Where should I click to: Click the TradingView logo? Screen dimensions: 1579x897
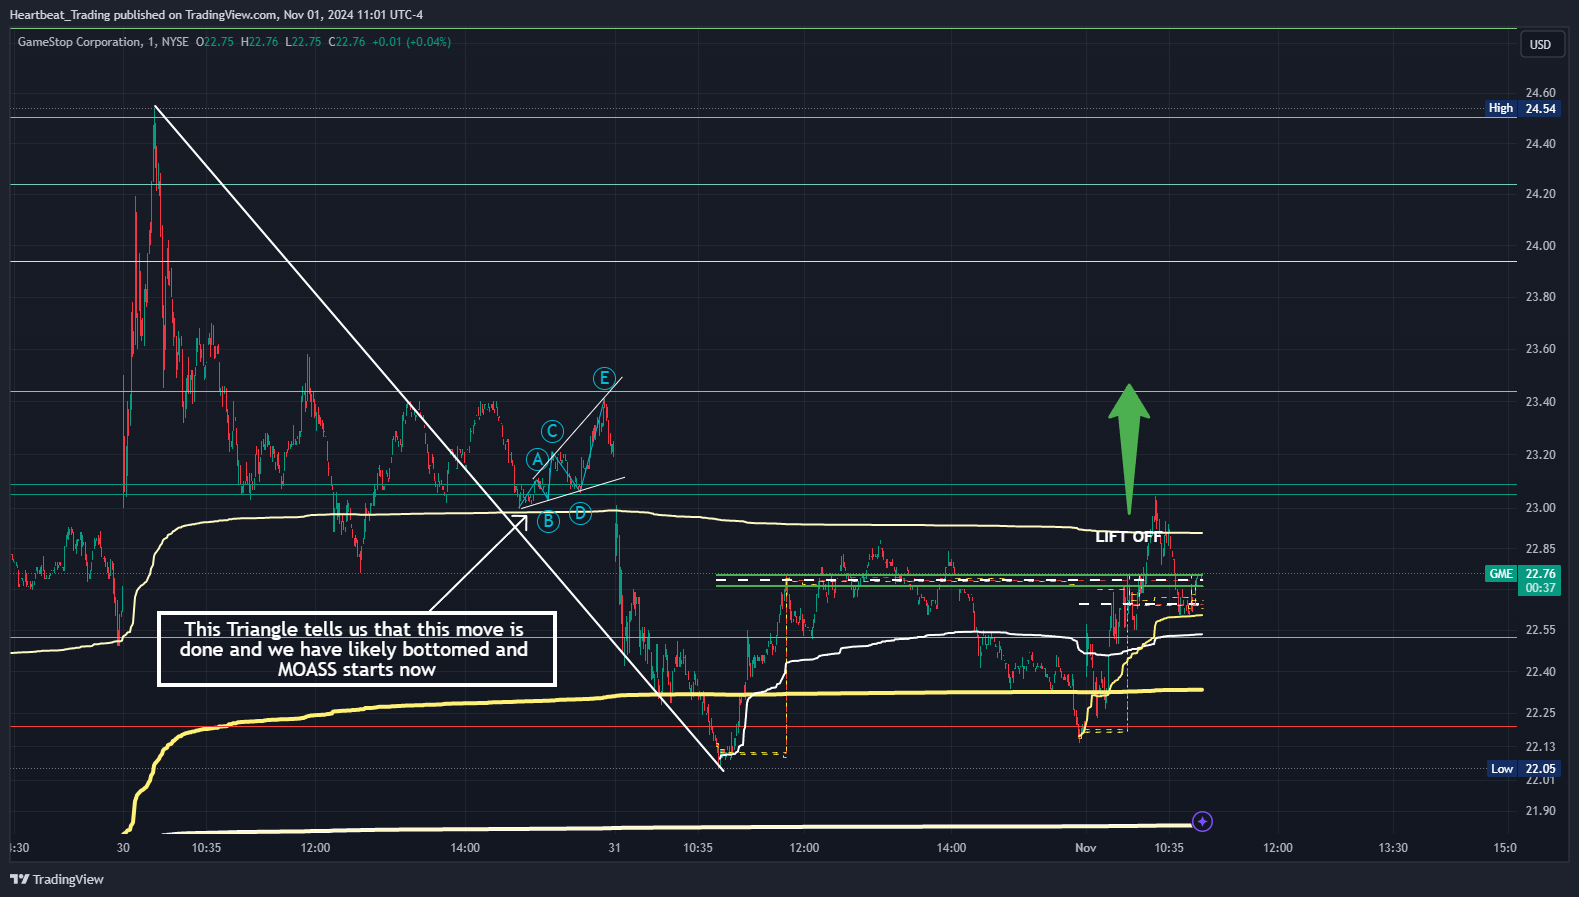[57, 879]
